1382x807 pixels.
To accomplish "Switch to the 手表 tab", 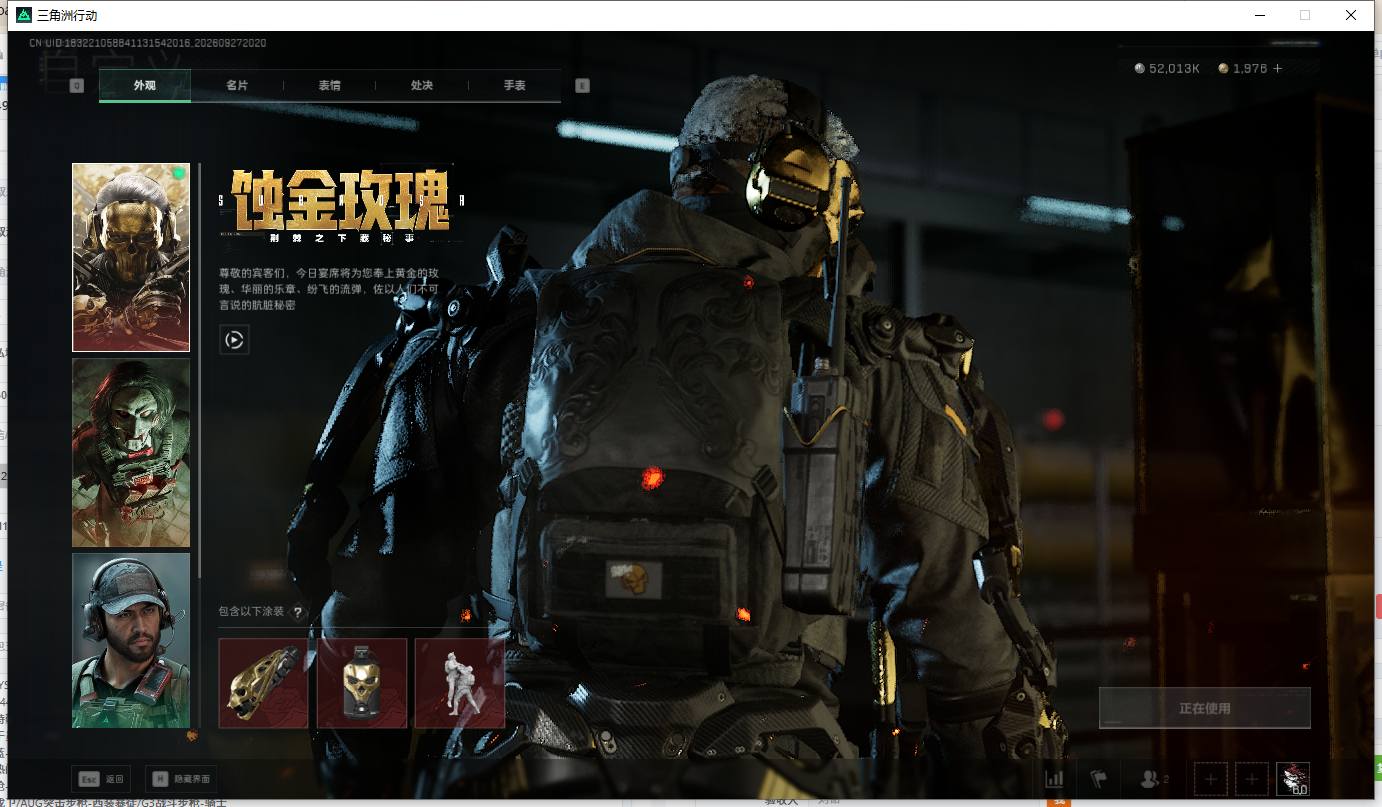I will pyautogui.click(x=514, y=86).
